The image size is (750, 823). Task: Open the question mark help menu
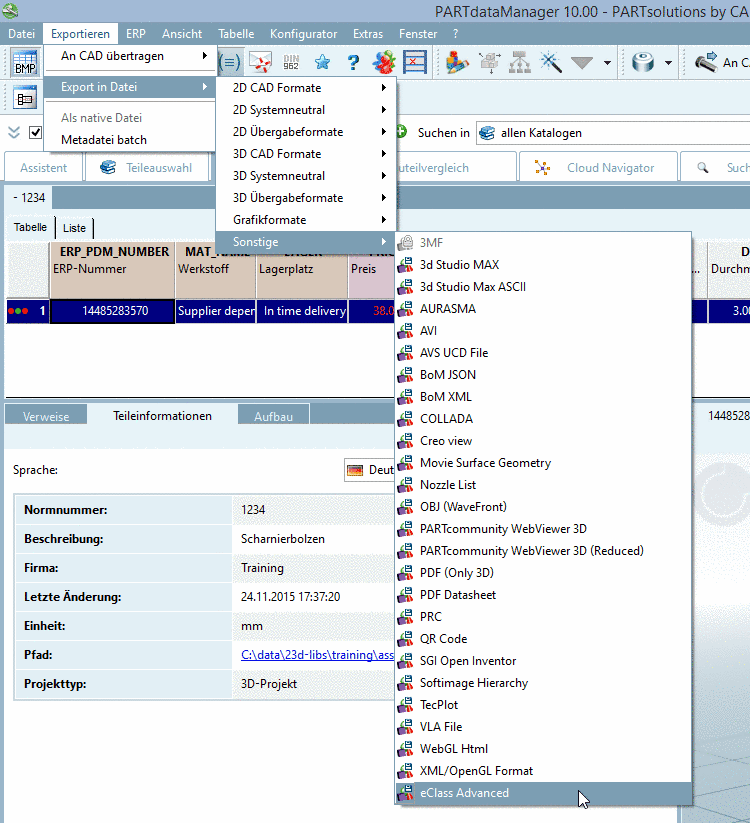[455, 34]
